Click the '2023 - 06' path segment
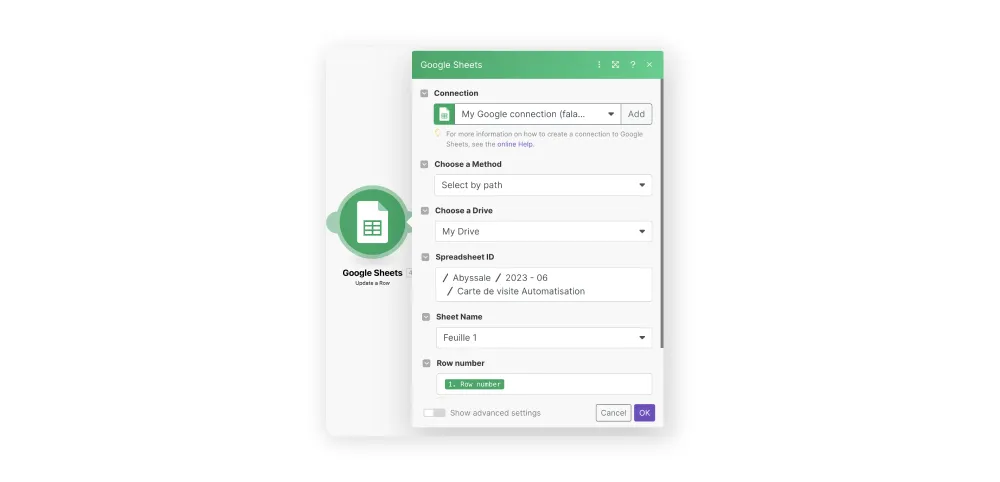 [x=527, y=278]
